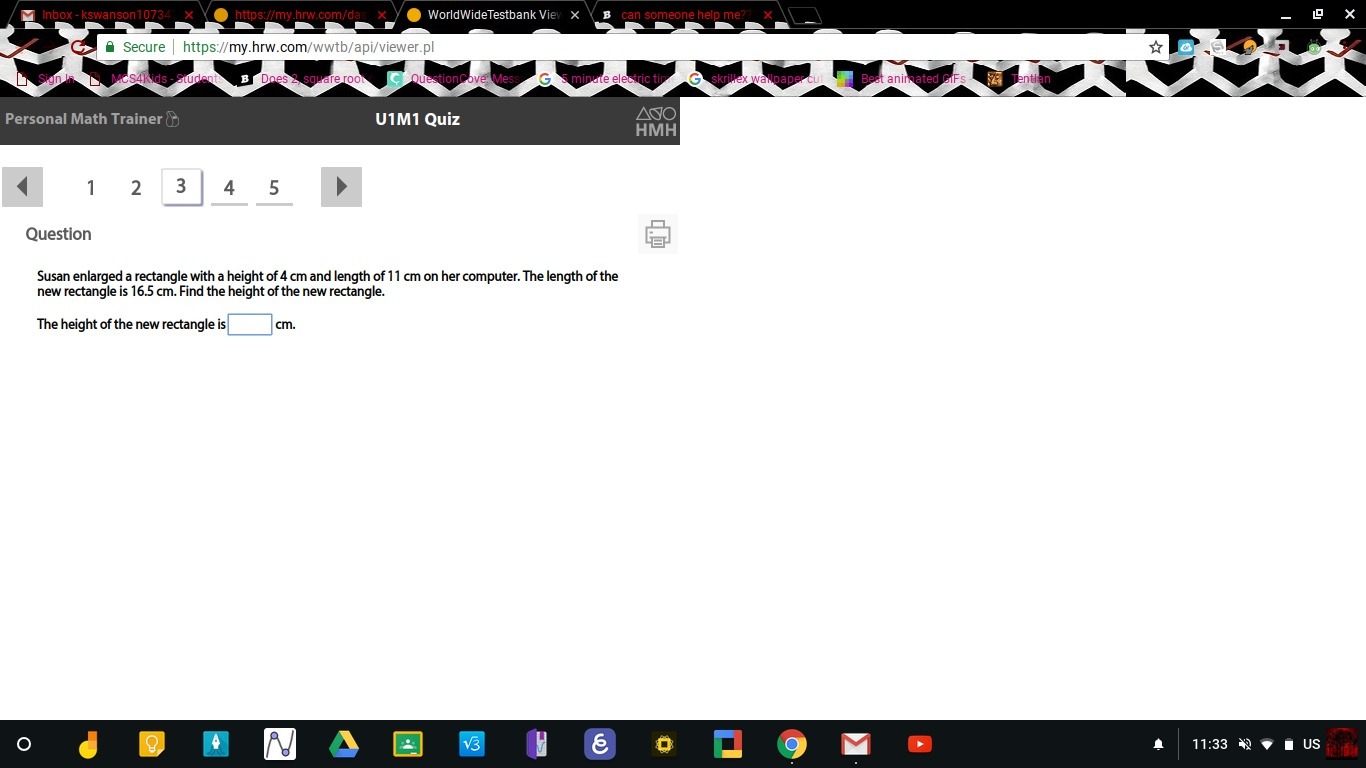Image resolution: width=1366 pixels, height=768 pixels.
Task: Open a new browser tab
Action: [805, 15]
